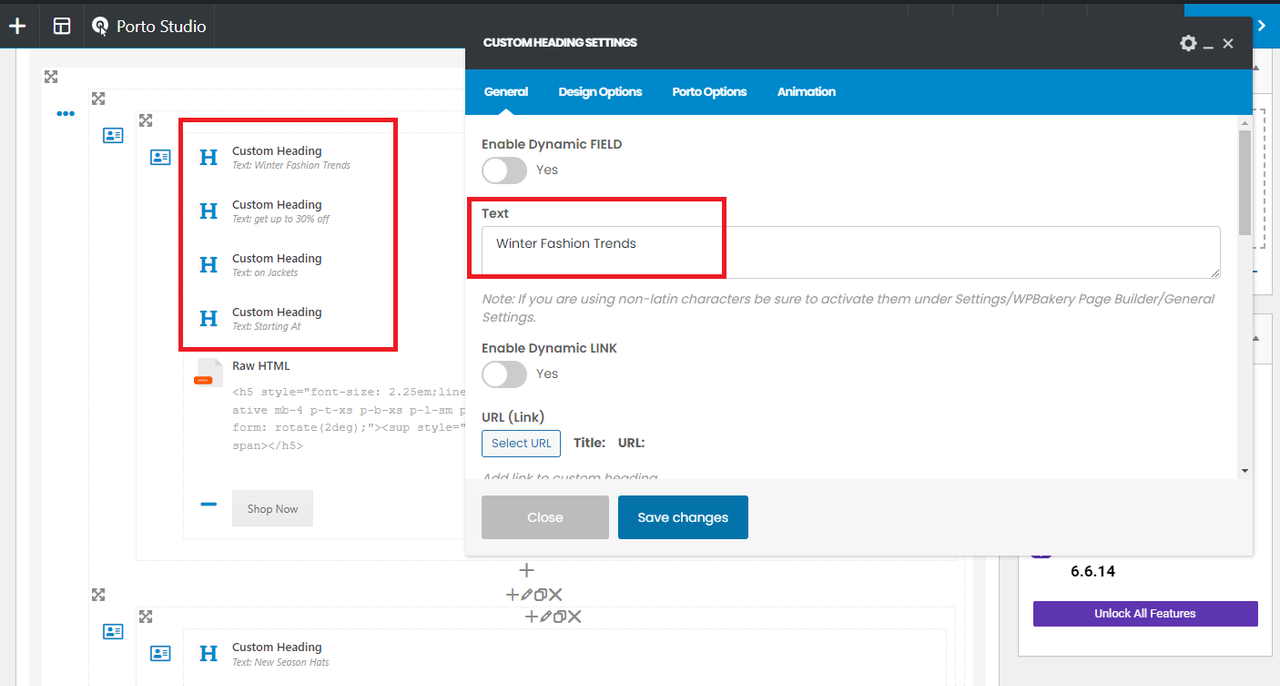The width and height of the screenshot is (1280, 686).
Task: Switch to the Animation tab
Action: pyautogui.click(x=806, y=91)
